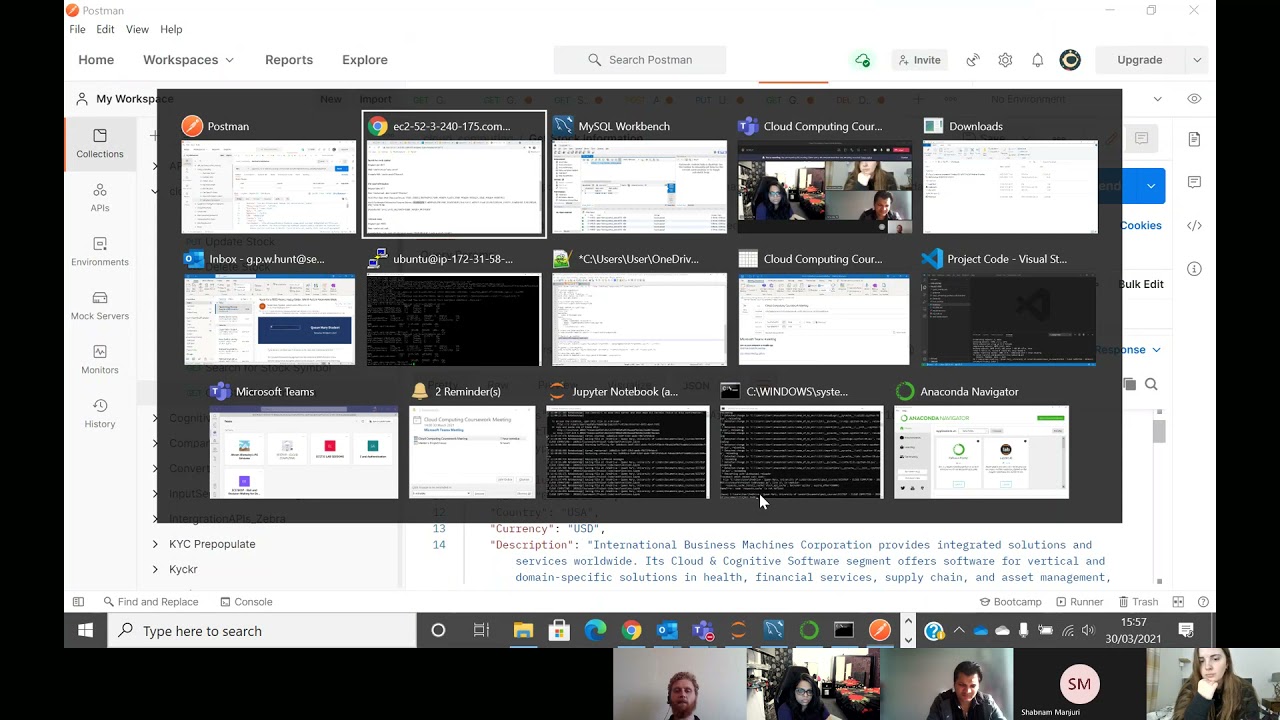Switch to the Postman window thumbnail

(268, 186)
